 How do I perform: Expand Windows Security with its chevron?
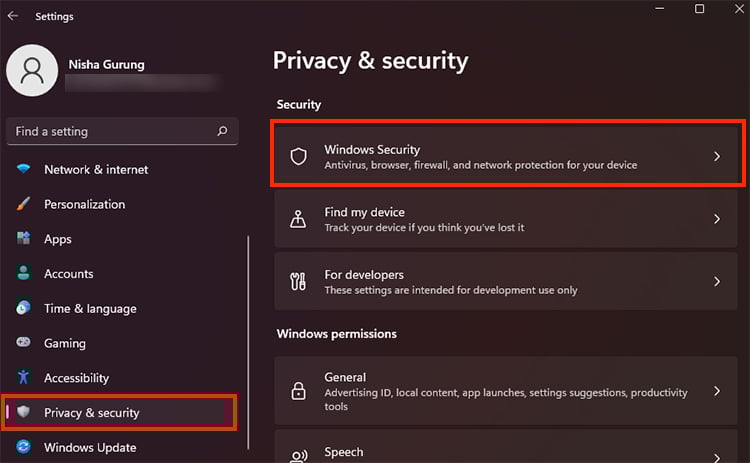click(717, 156)
